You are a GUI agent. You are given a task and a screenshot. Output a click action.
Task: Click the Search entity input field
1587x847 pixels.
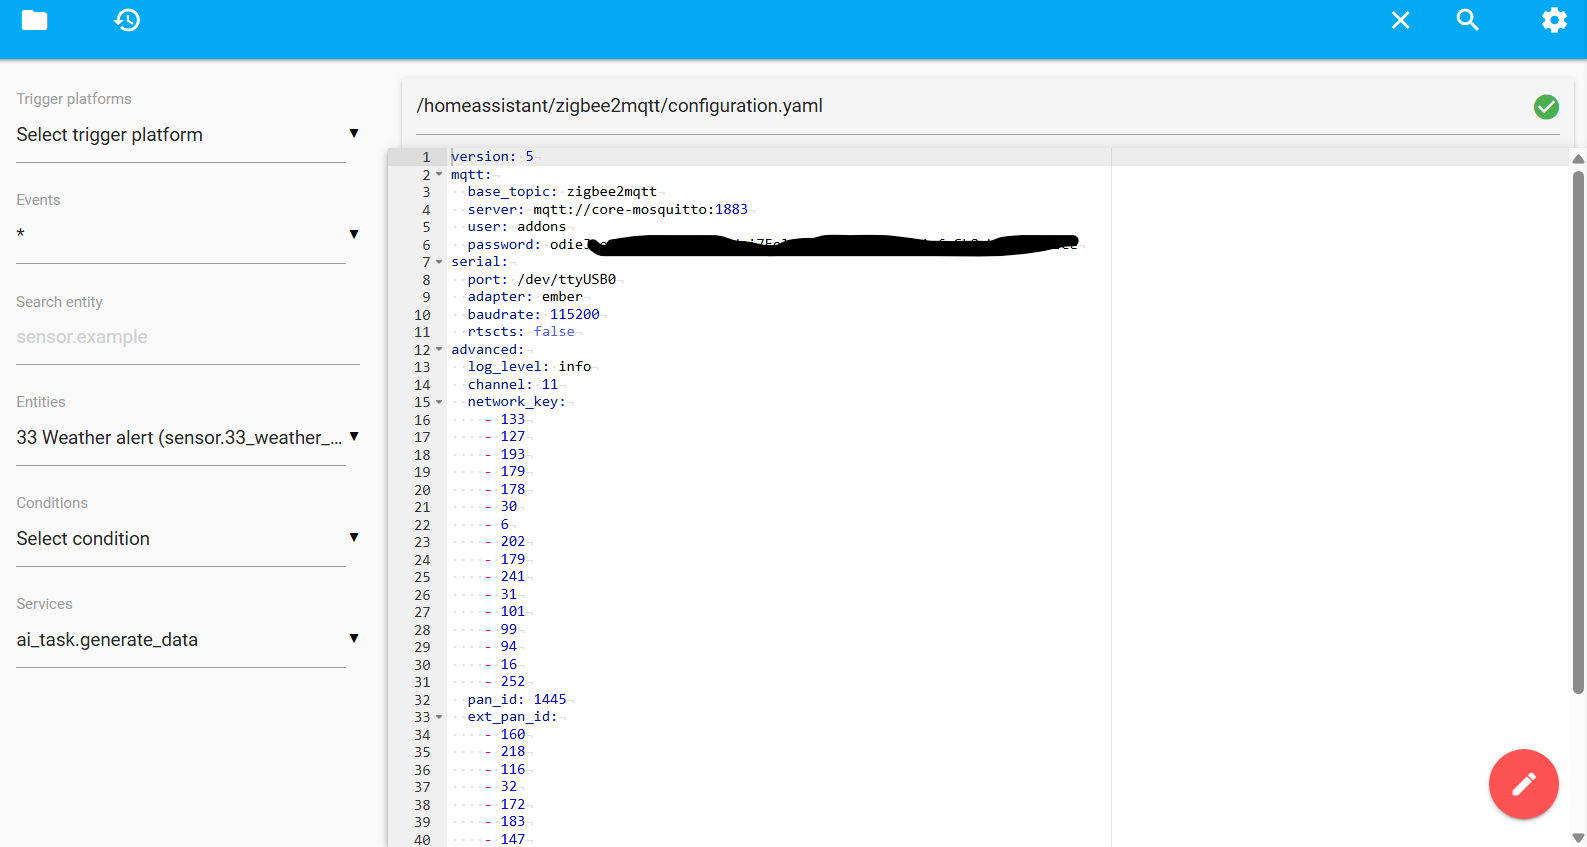(x=181, y=337)
